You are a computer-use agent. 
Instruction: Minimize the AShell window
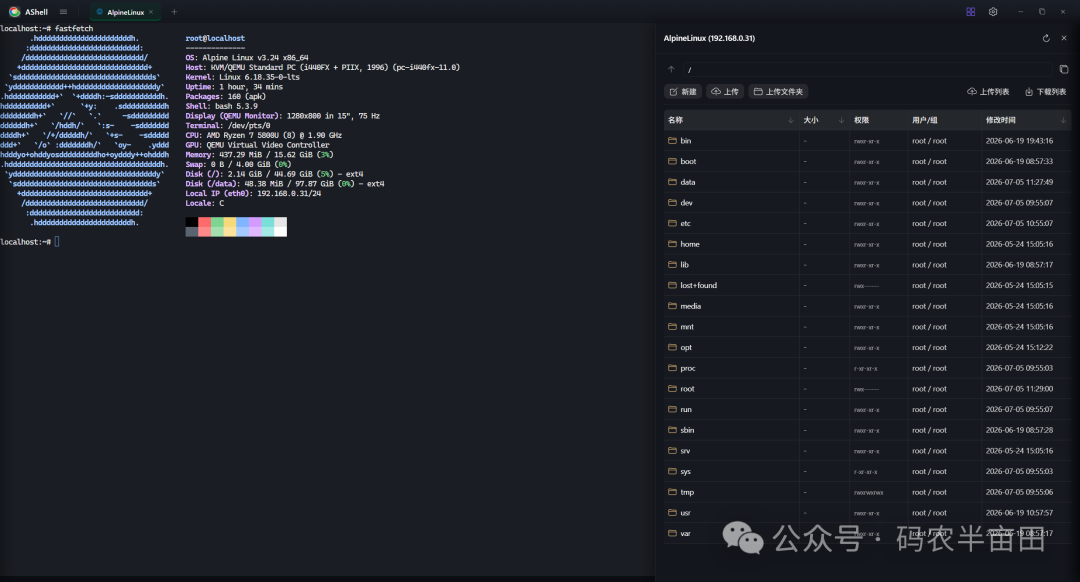[1021, 12]
